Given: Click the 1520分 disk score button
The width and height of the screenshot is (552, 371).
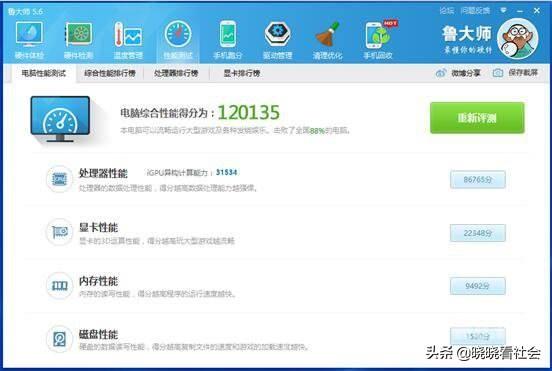Looking at the screenshot, I should (x=478, y=337).
